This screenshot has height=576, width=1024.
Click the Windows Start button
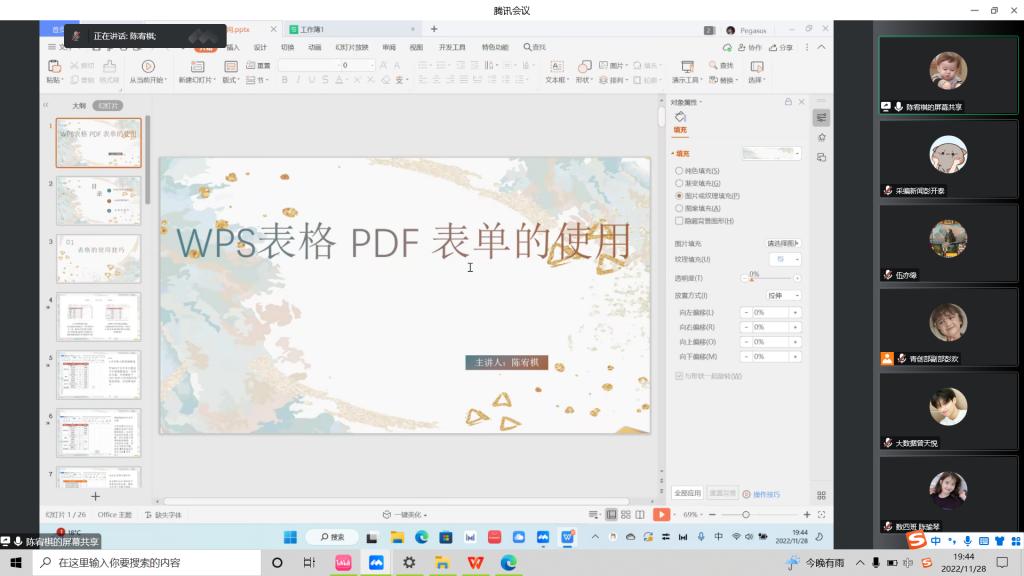(x=16, y=562)
